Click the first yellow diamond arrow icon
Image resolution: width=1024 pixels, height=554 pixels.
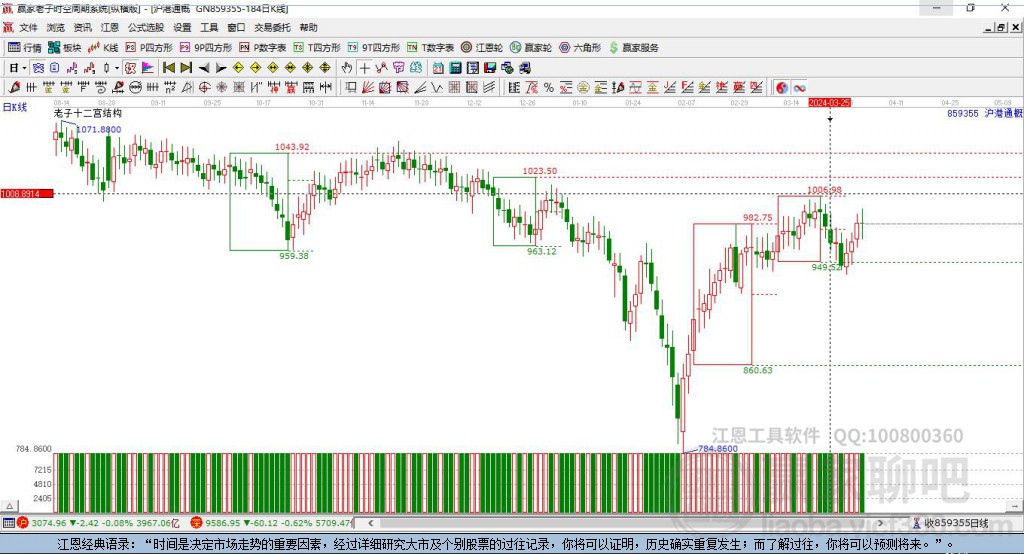238,68
